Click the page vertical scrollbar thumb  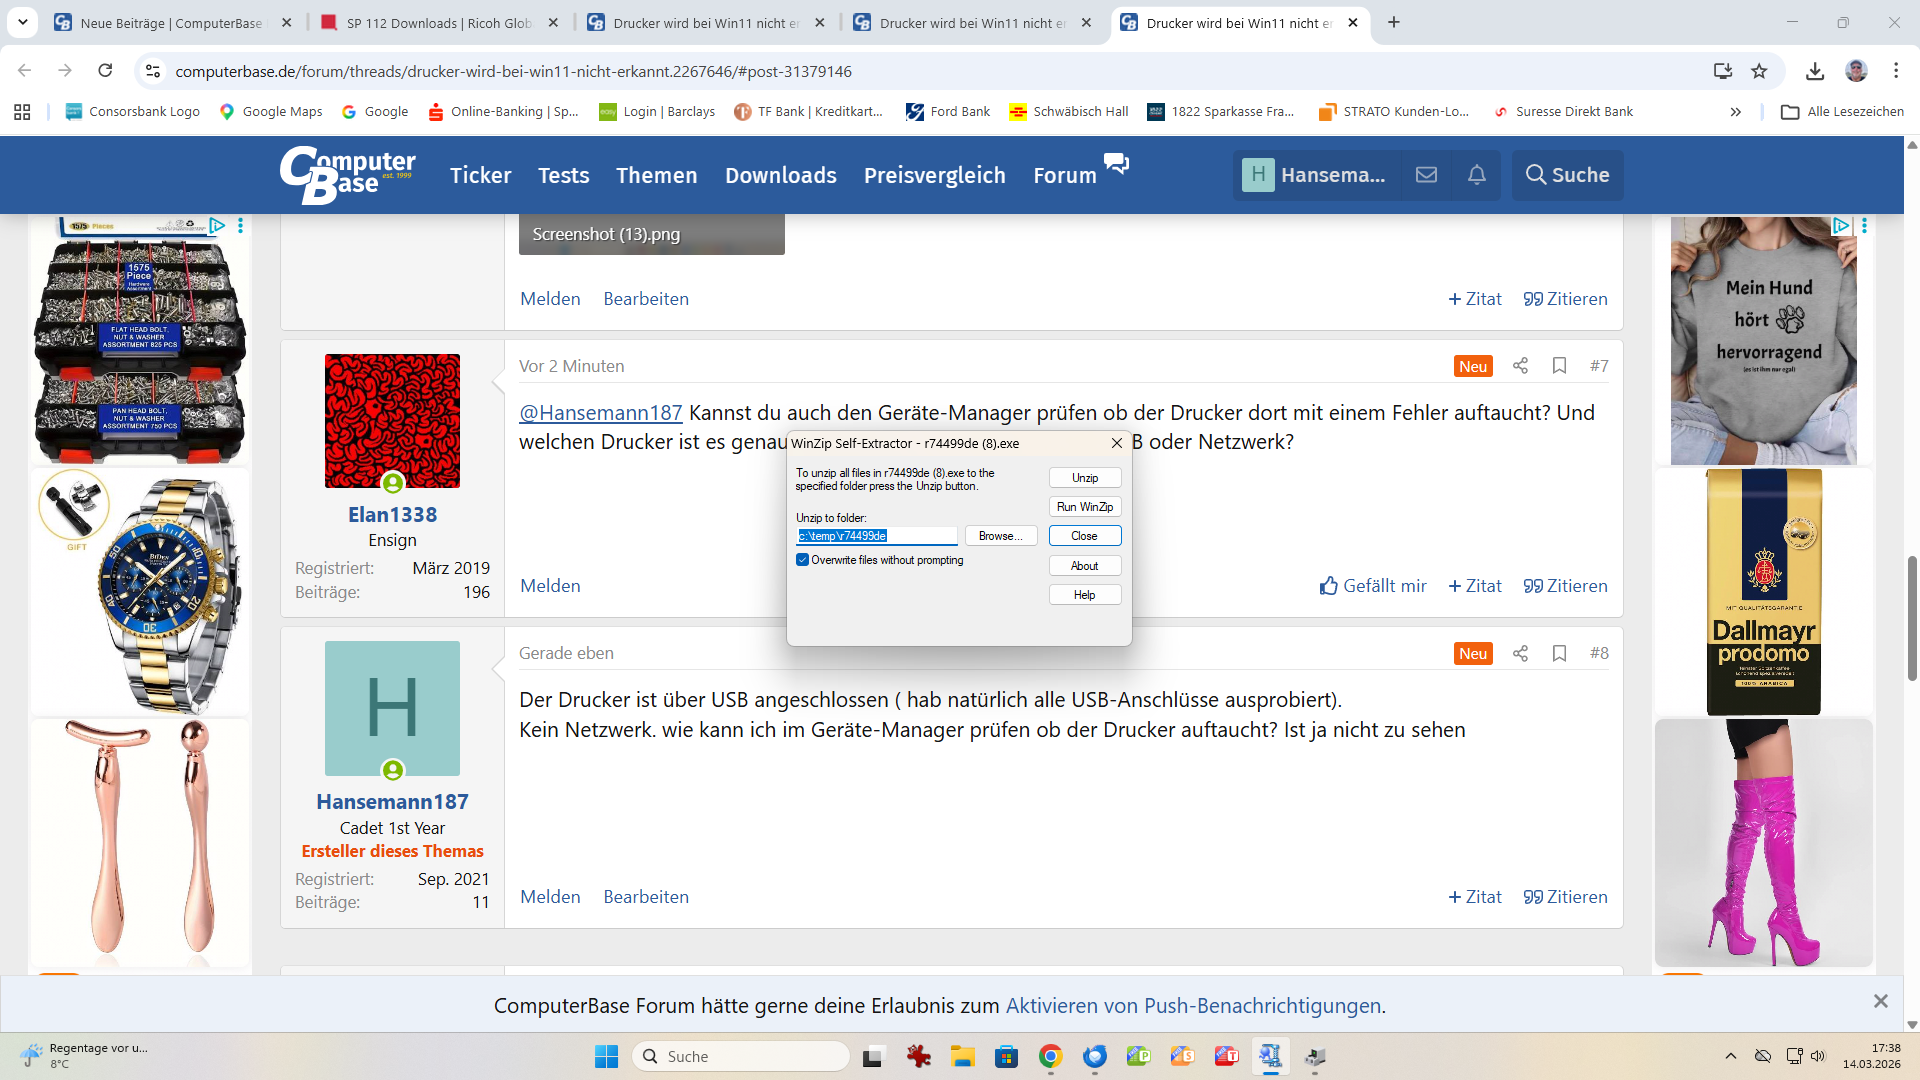pos(1912,620)
